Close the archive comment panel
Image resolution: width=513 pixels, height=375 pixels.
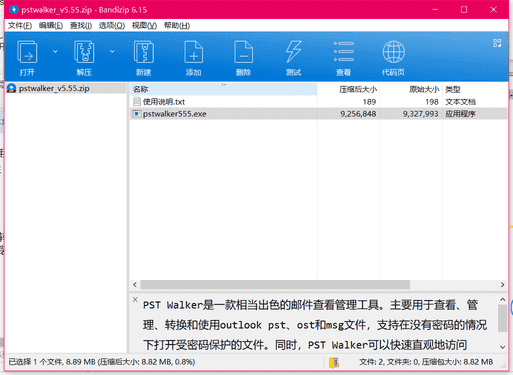pyautogui.click(x=135, y=299)
